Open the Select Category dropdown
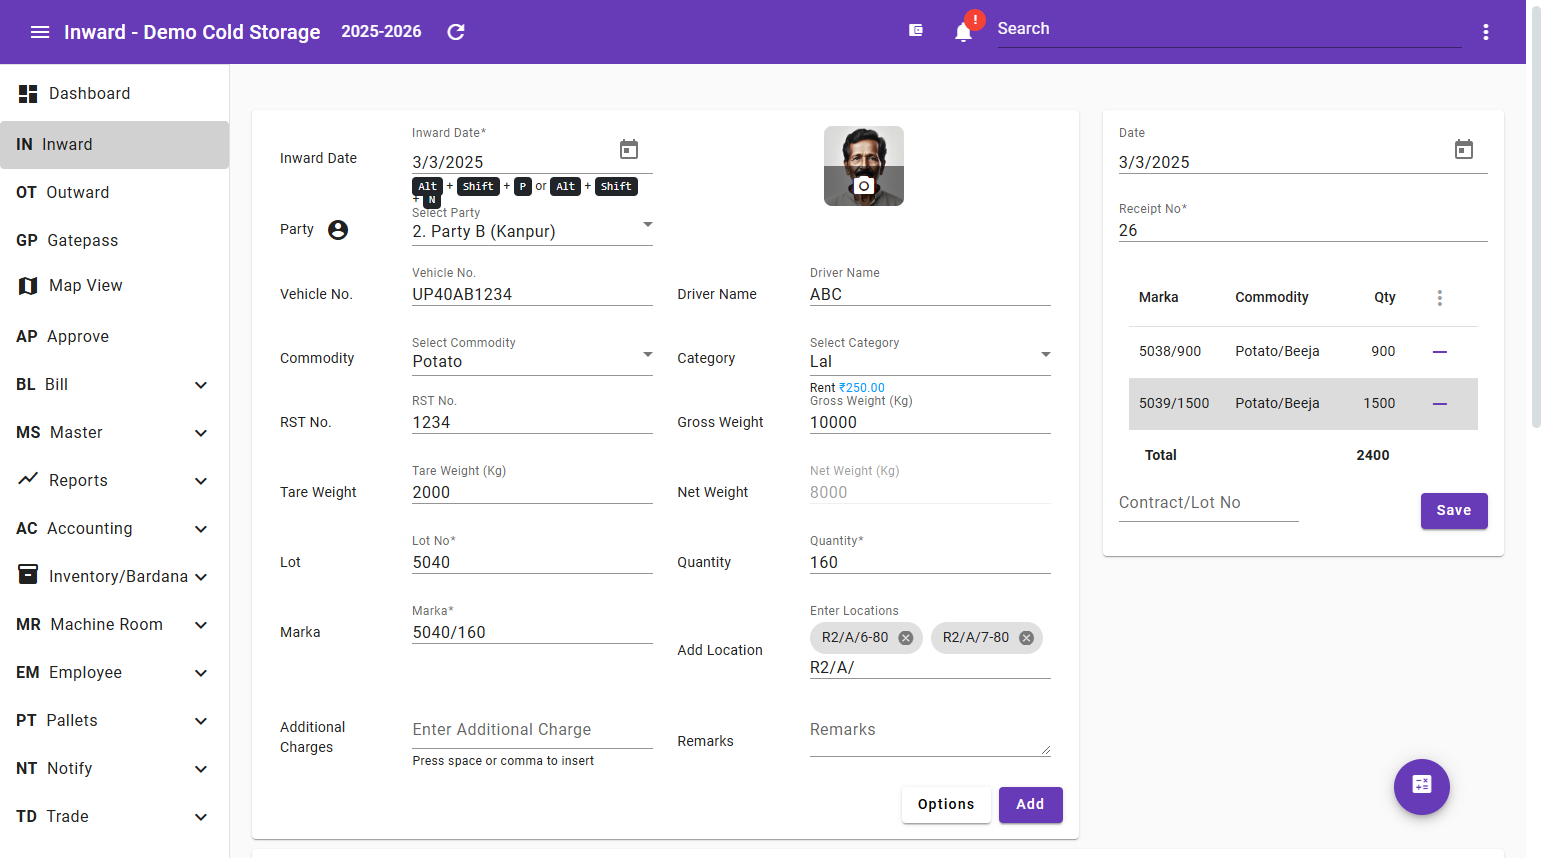This screenshot has width=1547, height=858. pyautogui.click(x=1045, y=355)
